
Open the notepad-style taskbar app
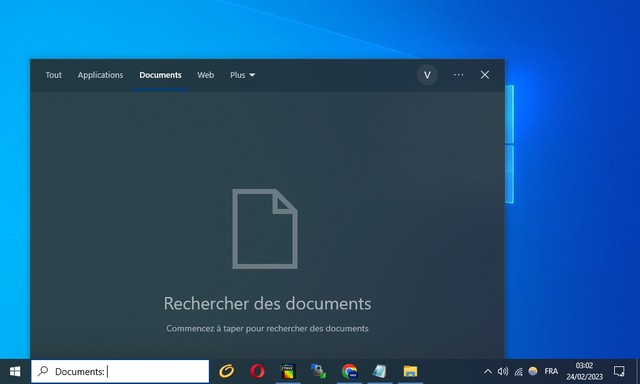point(380,371)
